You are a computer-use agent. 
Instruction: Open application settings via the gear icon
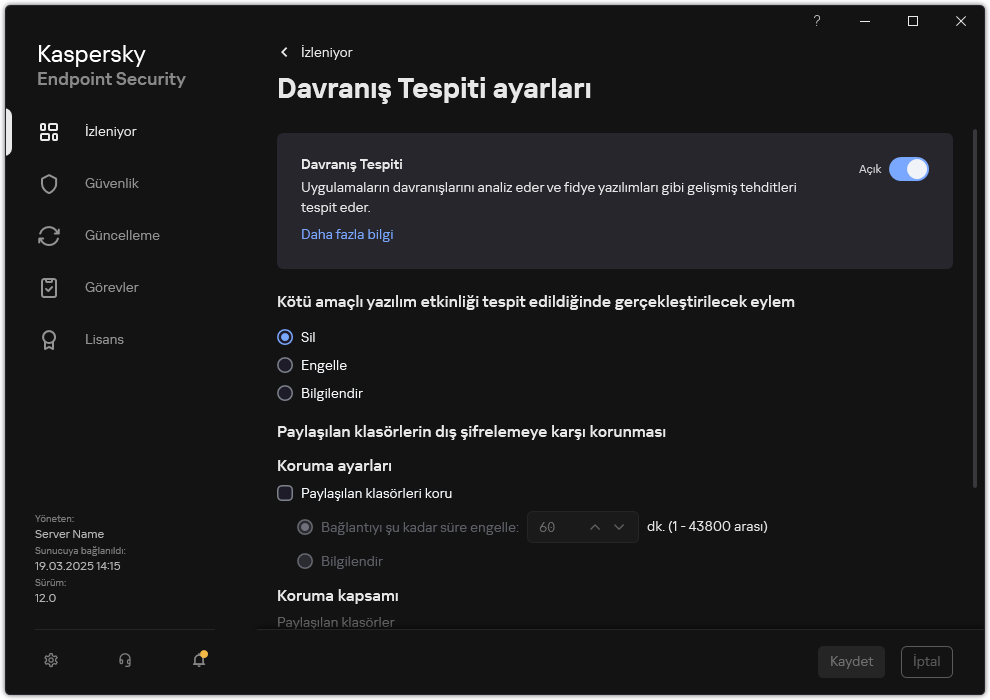(x=50, y=660)
